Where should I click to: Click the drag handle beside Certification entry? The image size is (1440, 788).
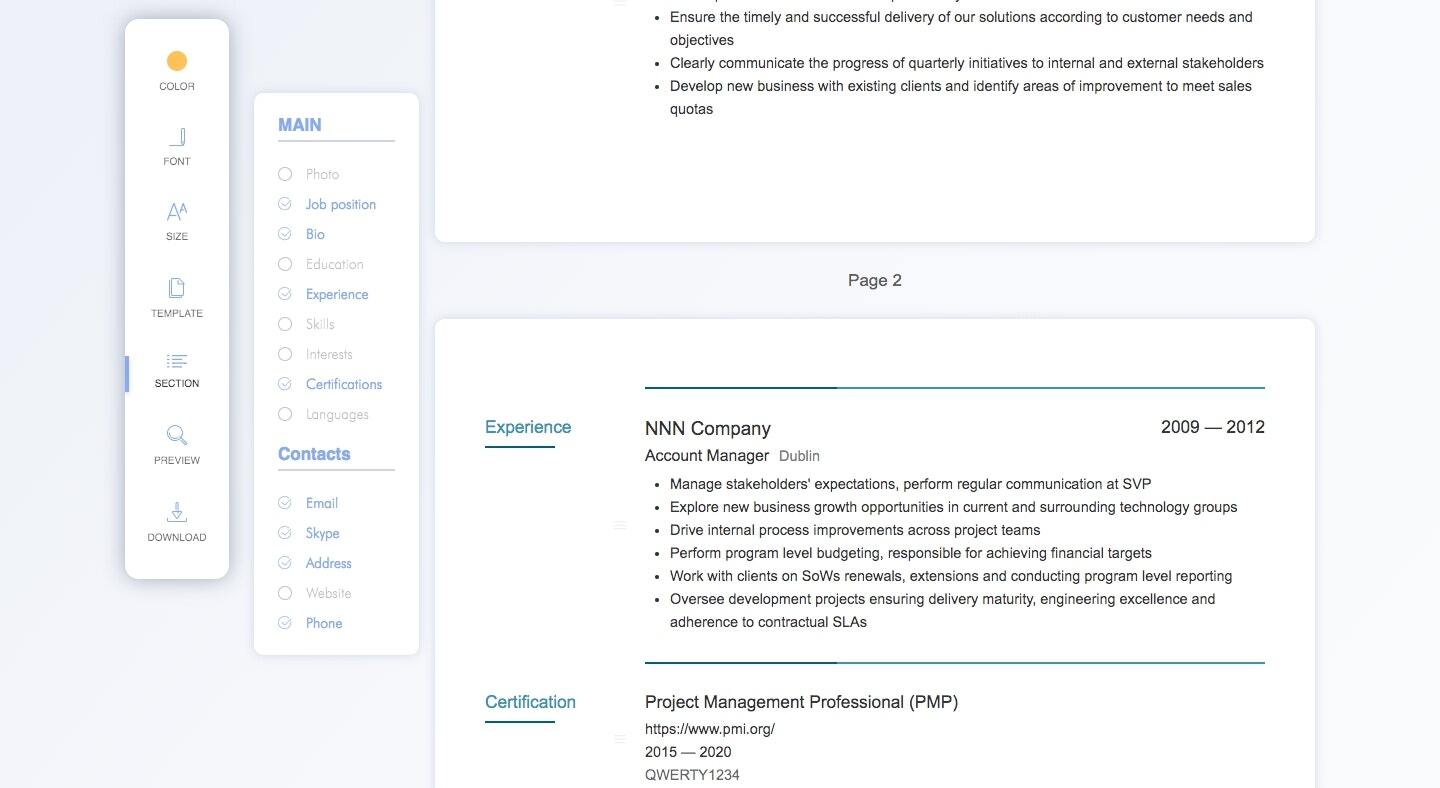pos(620,740)
